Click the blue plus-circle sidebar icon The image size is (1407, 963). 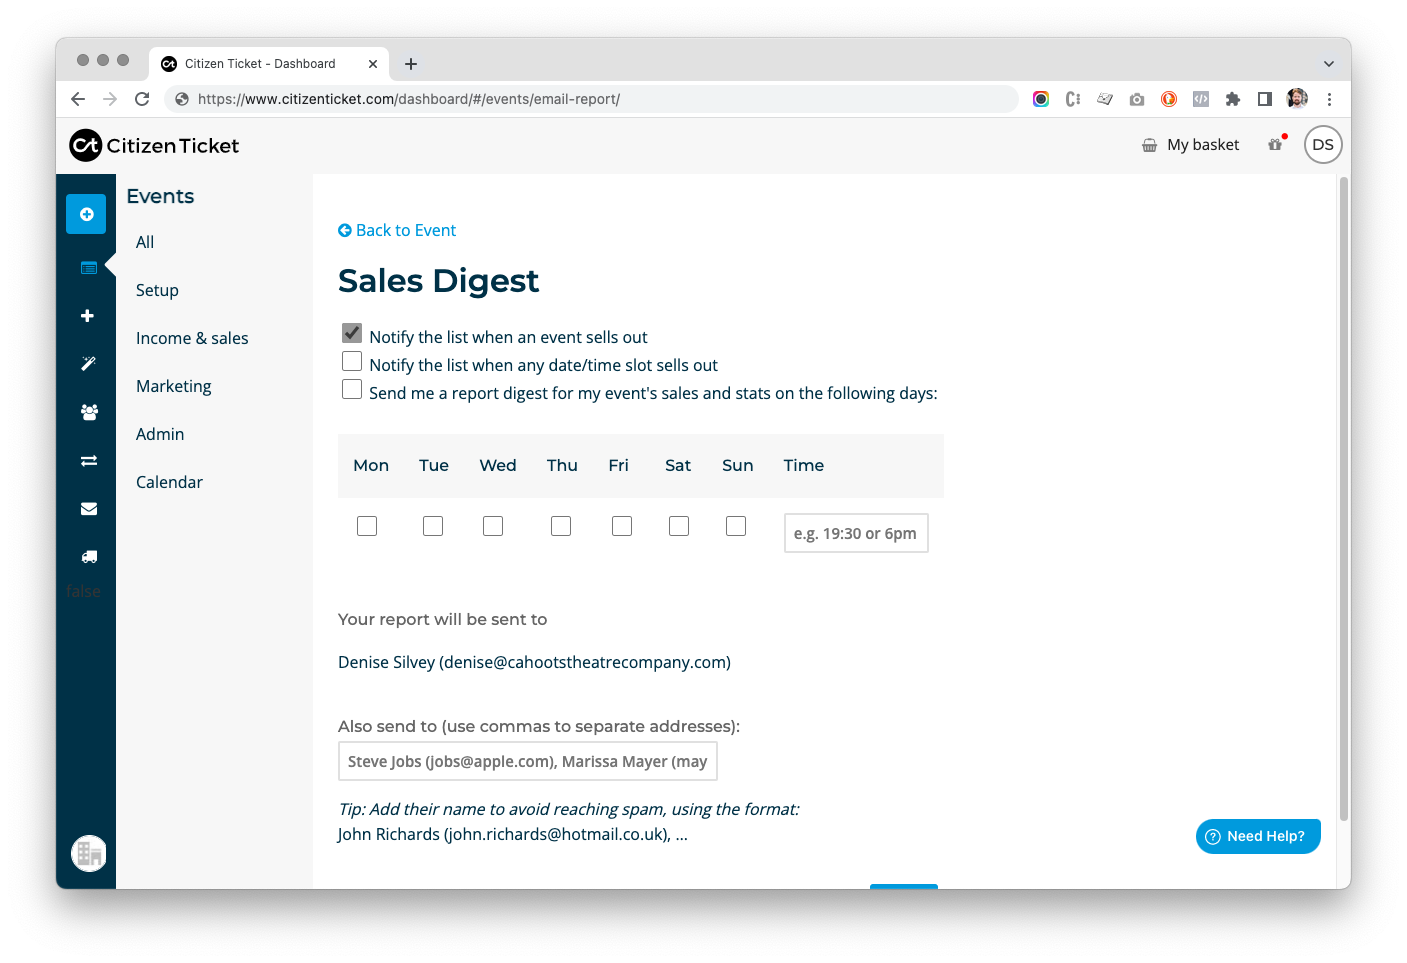click(x=86, y=214)
